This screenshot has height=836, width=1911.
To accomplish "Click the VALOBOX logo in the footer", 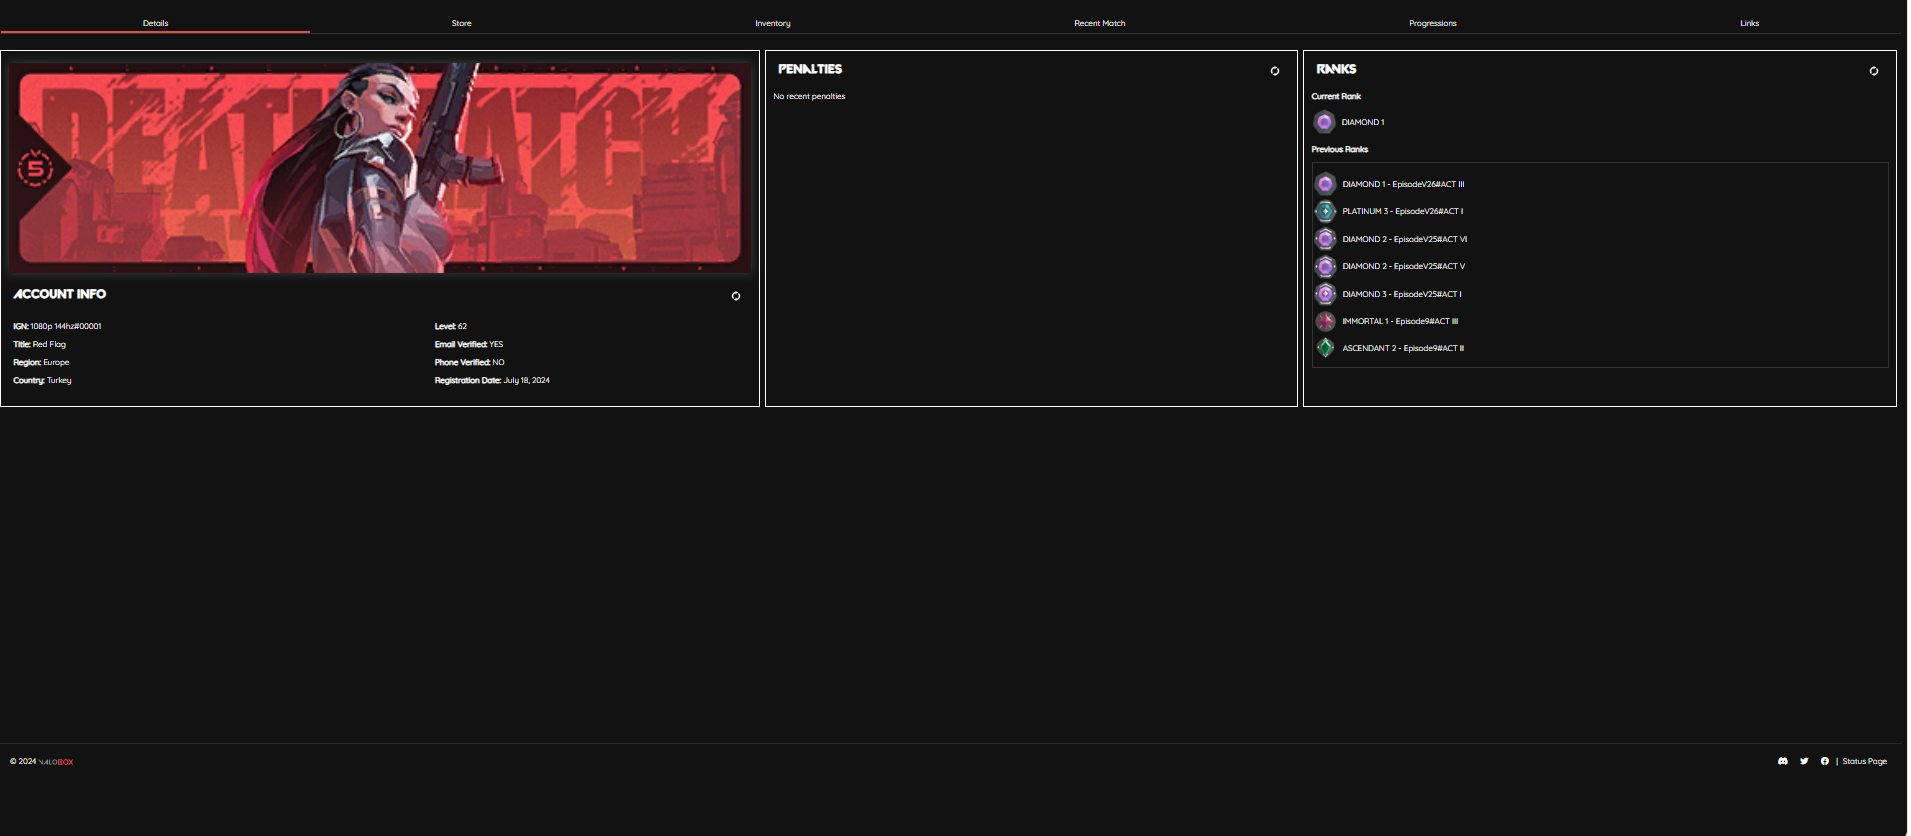I will coord(56,762).
